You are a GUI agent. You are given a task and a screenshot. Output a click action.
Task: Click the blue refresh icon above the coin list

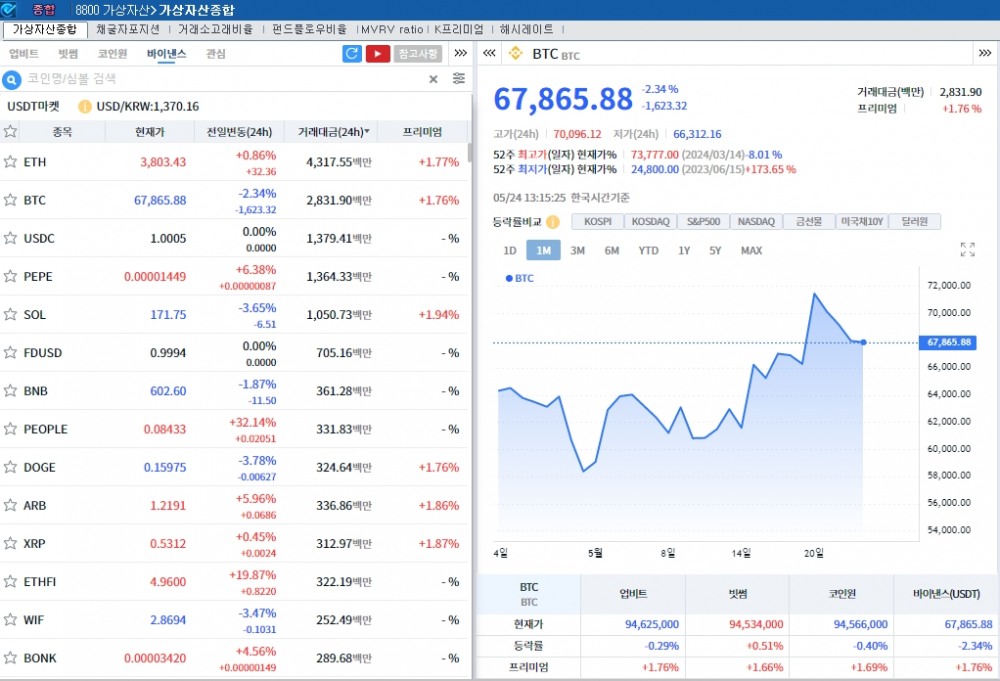pos(351,53)
